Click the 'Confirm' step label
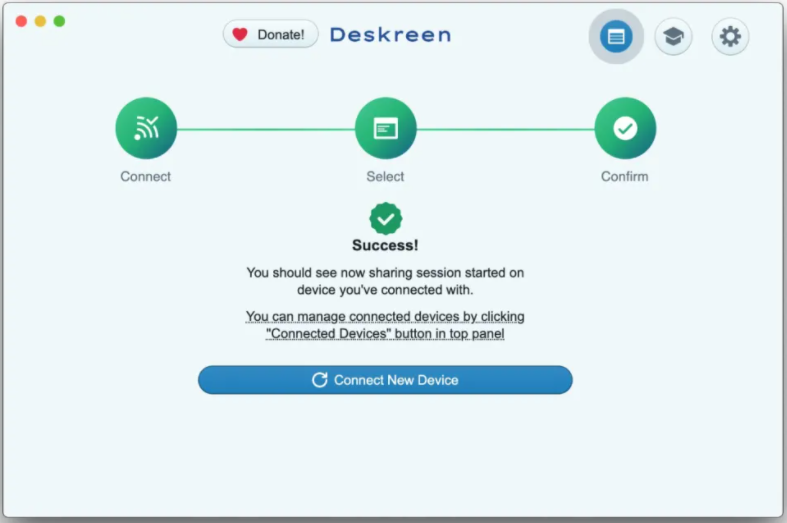This screenshot has height=523, width=787. tap(625, 176)
